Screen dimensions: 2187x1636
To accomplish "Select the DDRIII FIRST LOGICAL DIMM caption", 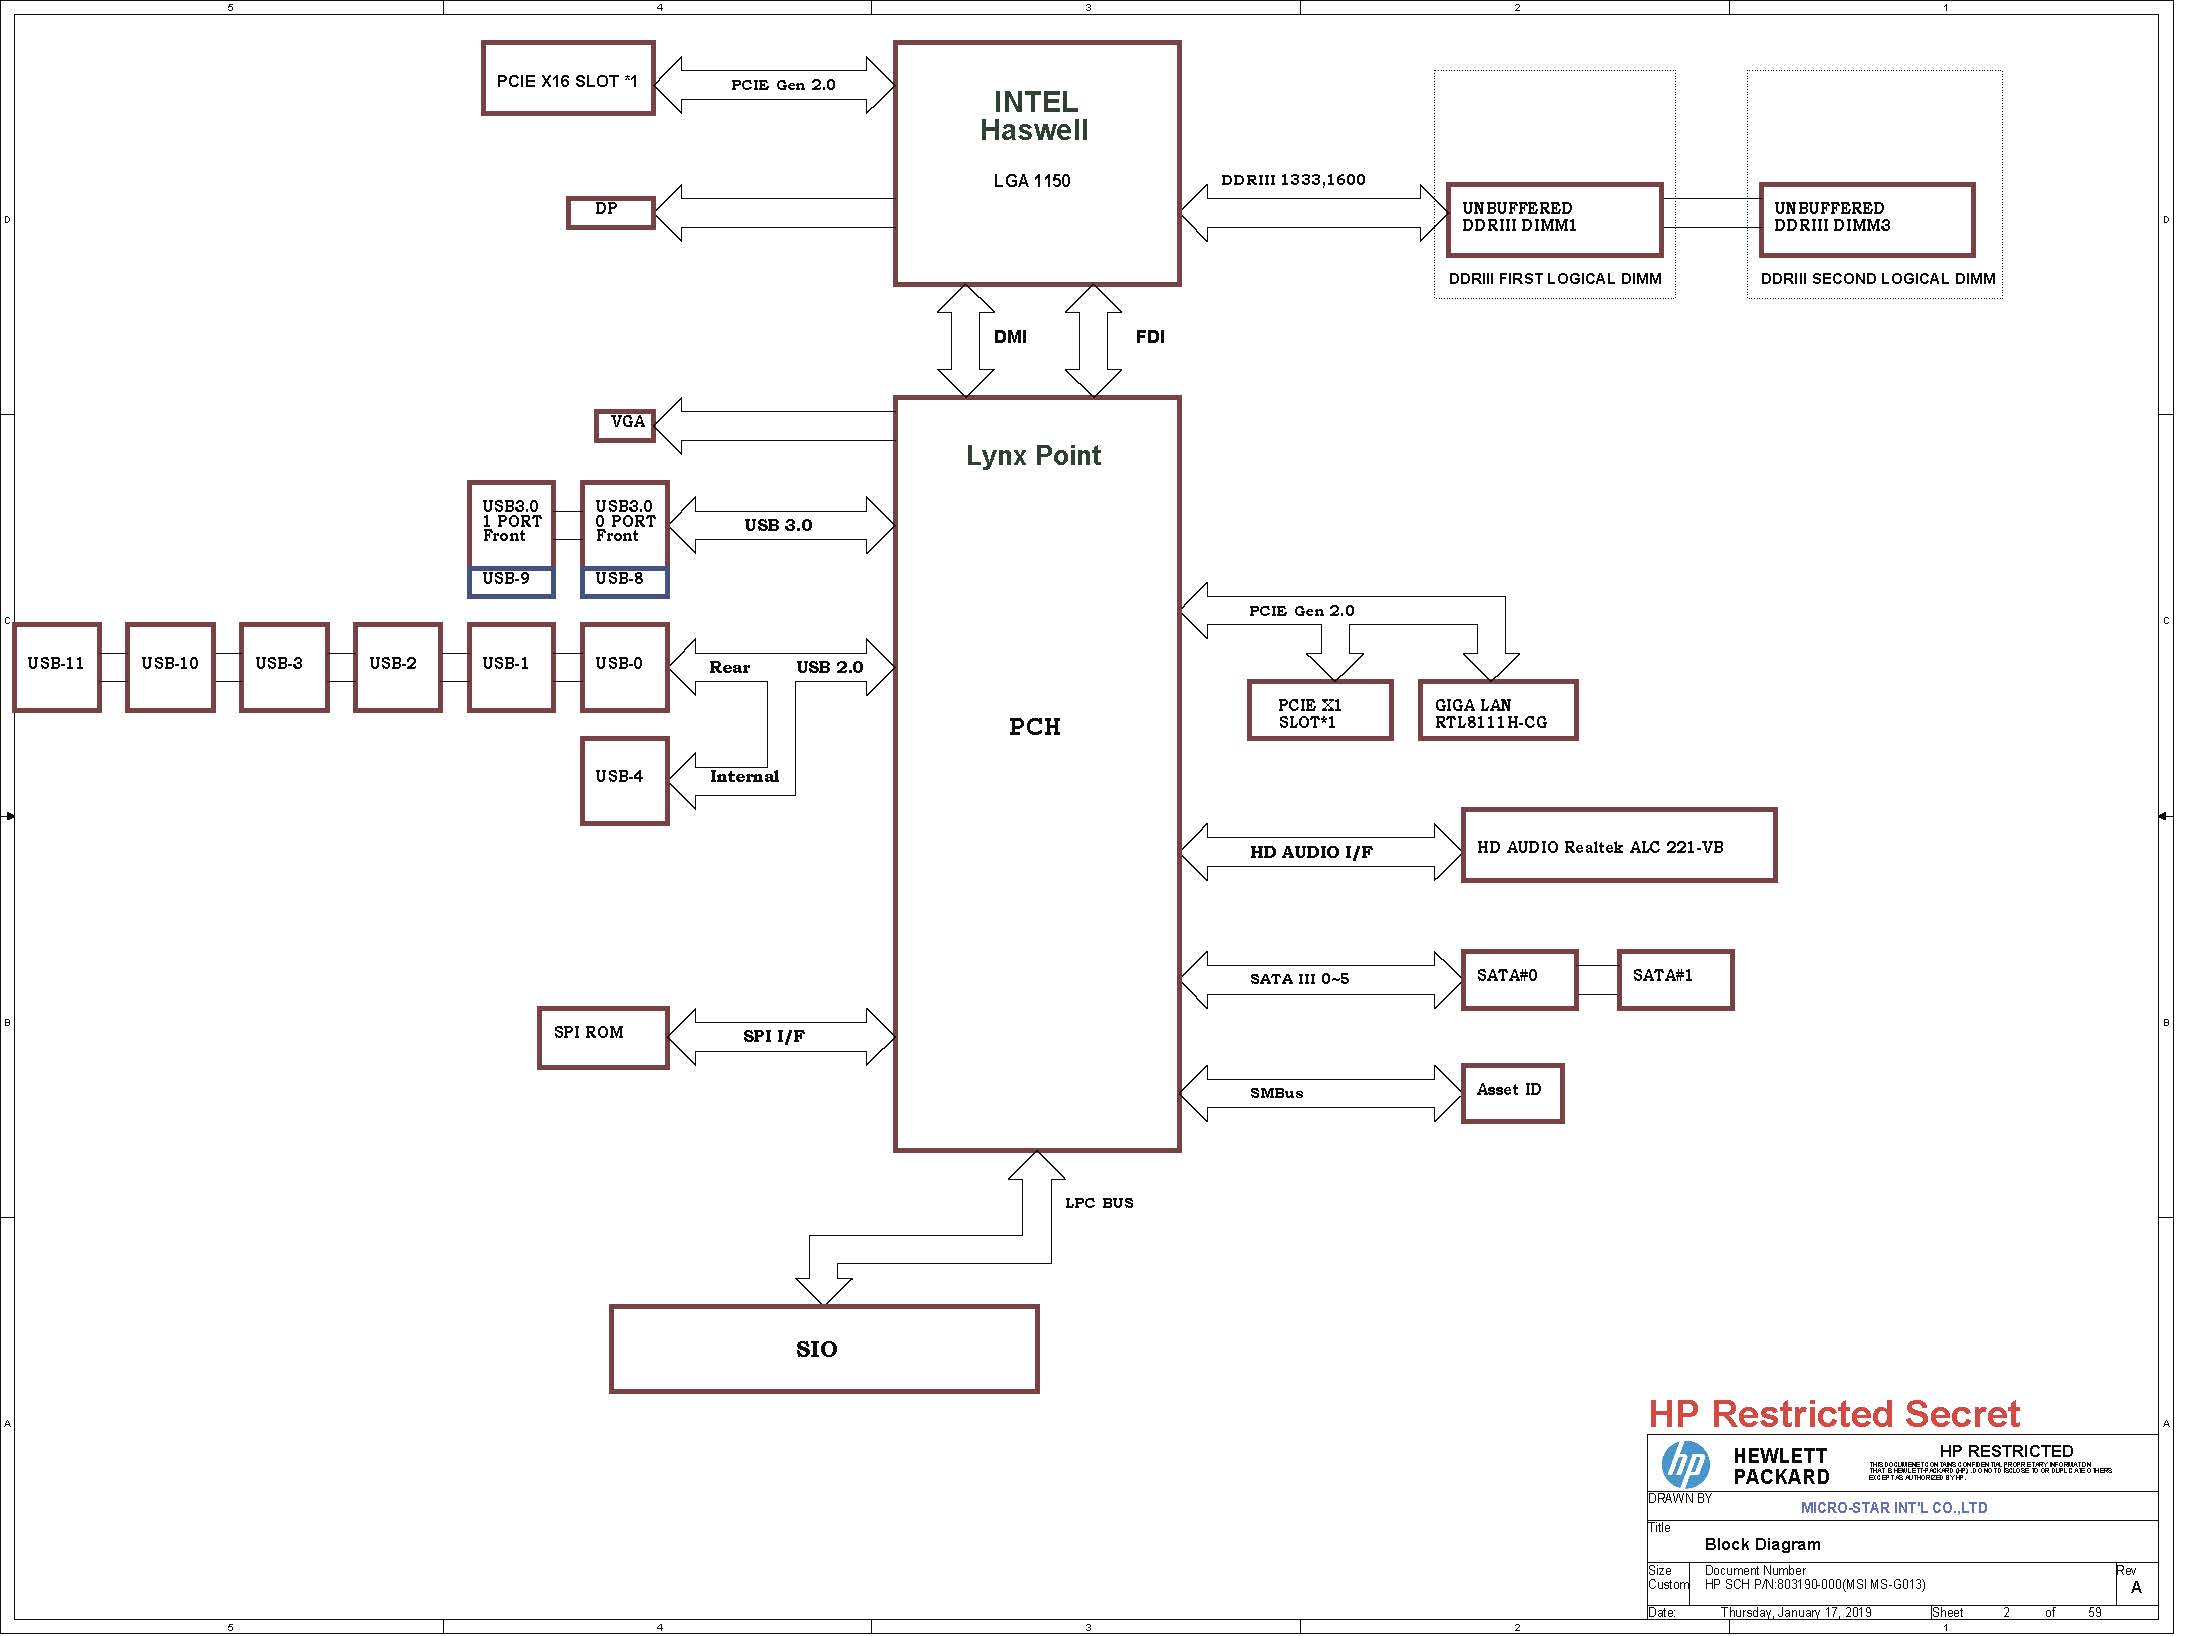I will 1555,279.
